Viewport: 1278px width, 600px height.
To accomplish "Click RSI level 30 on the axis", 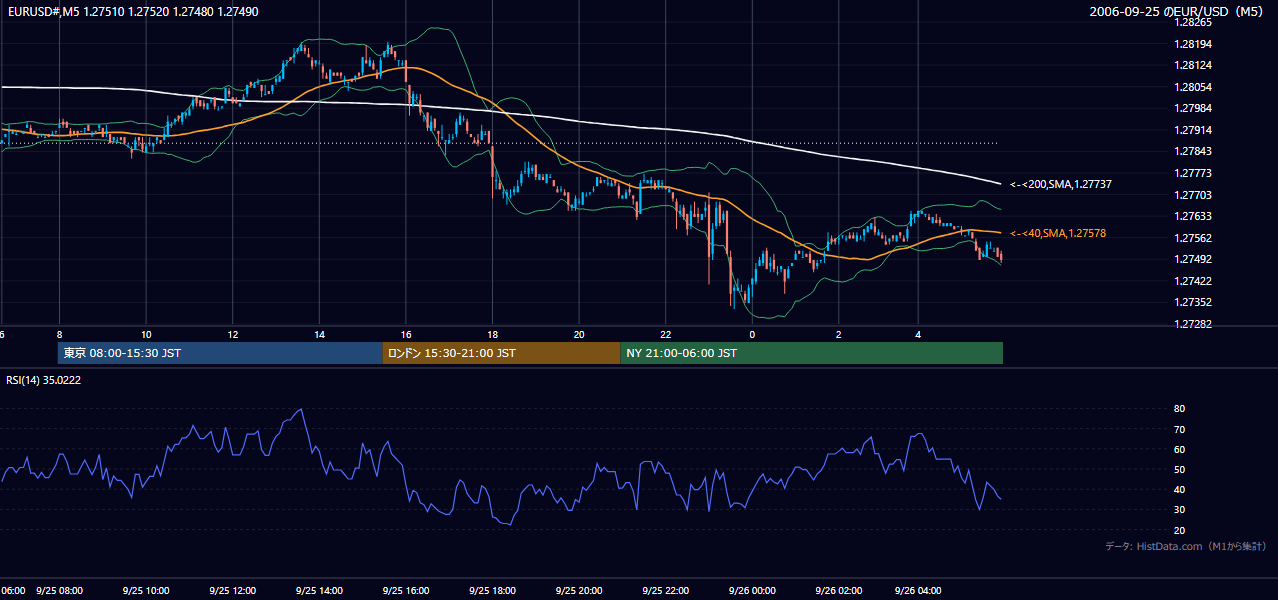I will coord(1180,510).
